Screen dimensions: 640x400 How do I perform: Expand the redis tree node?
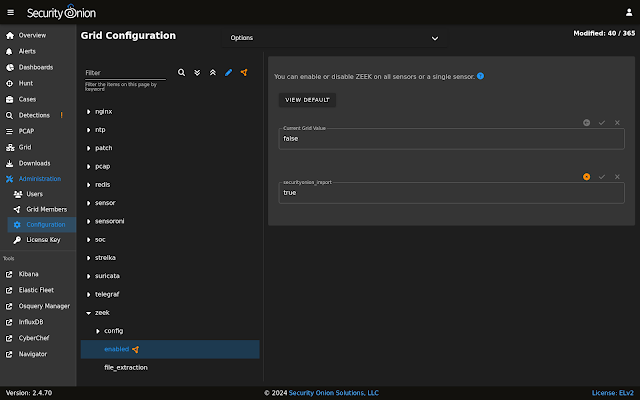pos(89,184)
